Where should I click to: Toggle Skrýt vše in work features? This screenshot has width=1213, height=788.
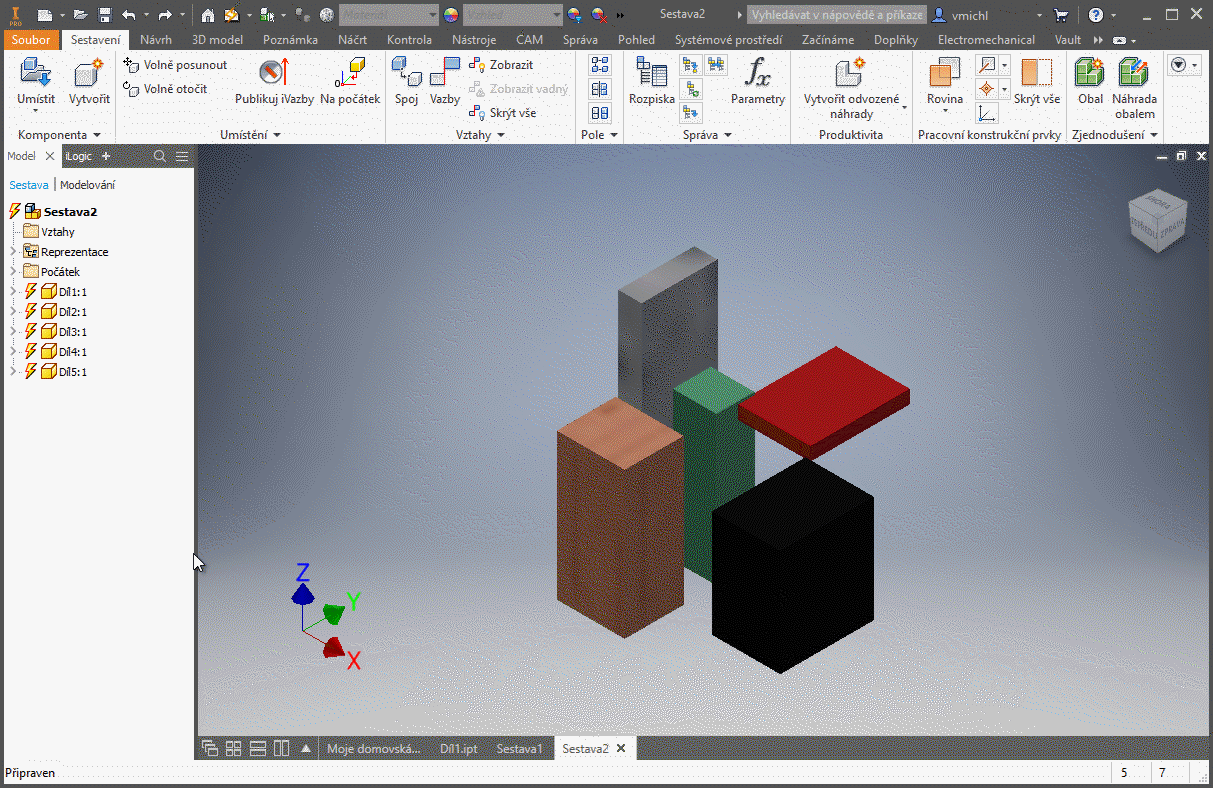click(x=1036, y=75)
